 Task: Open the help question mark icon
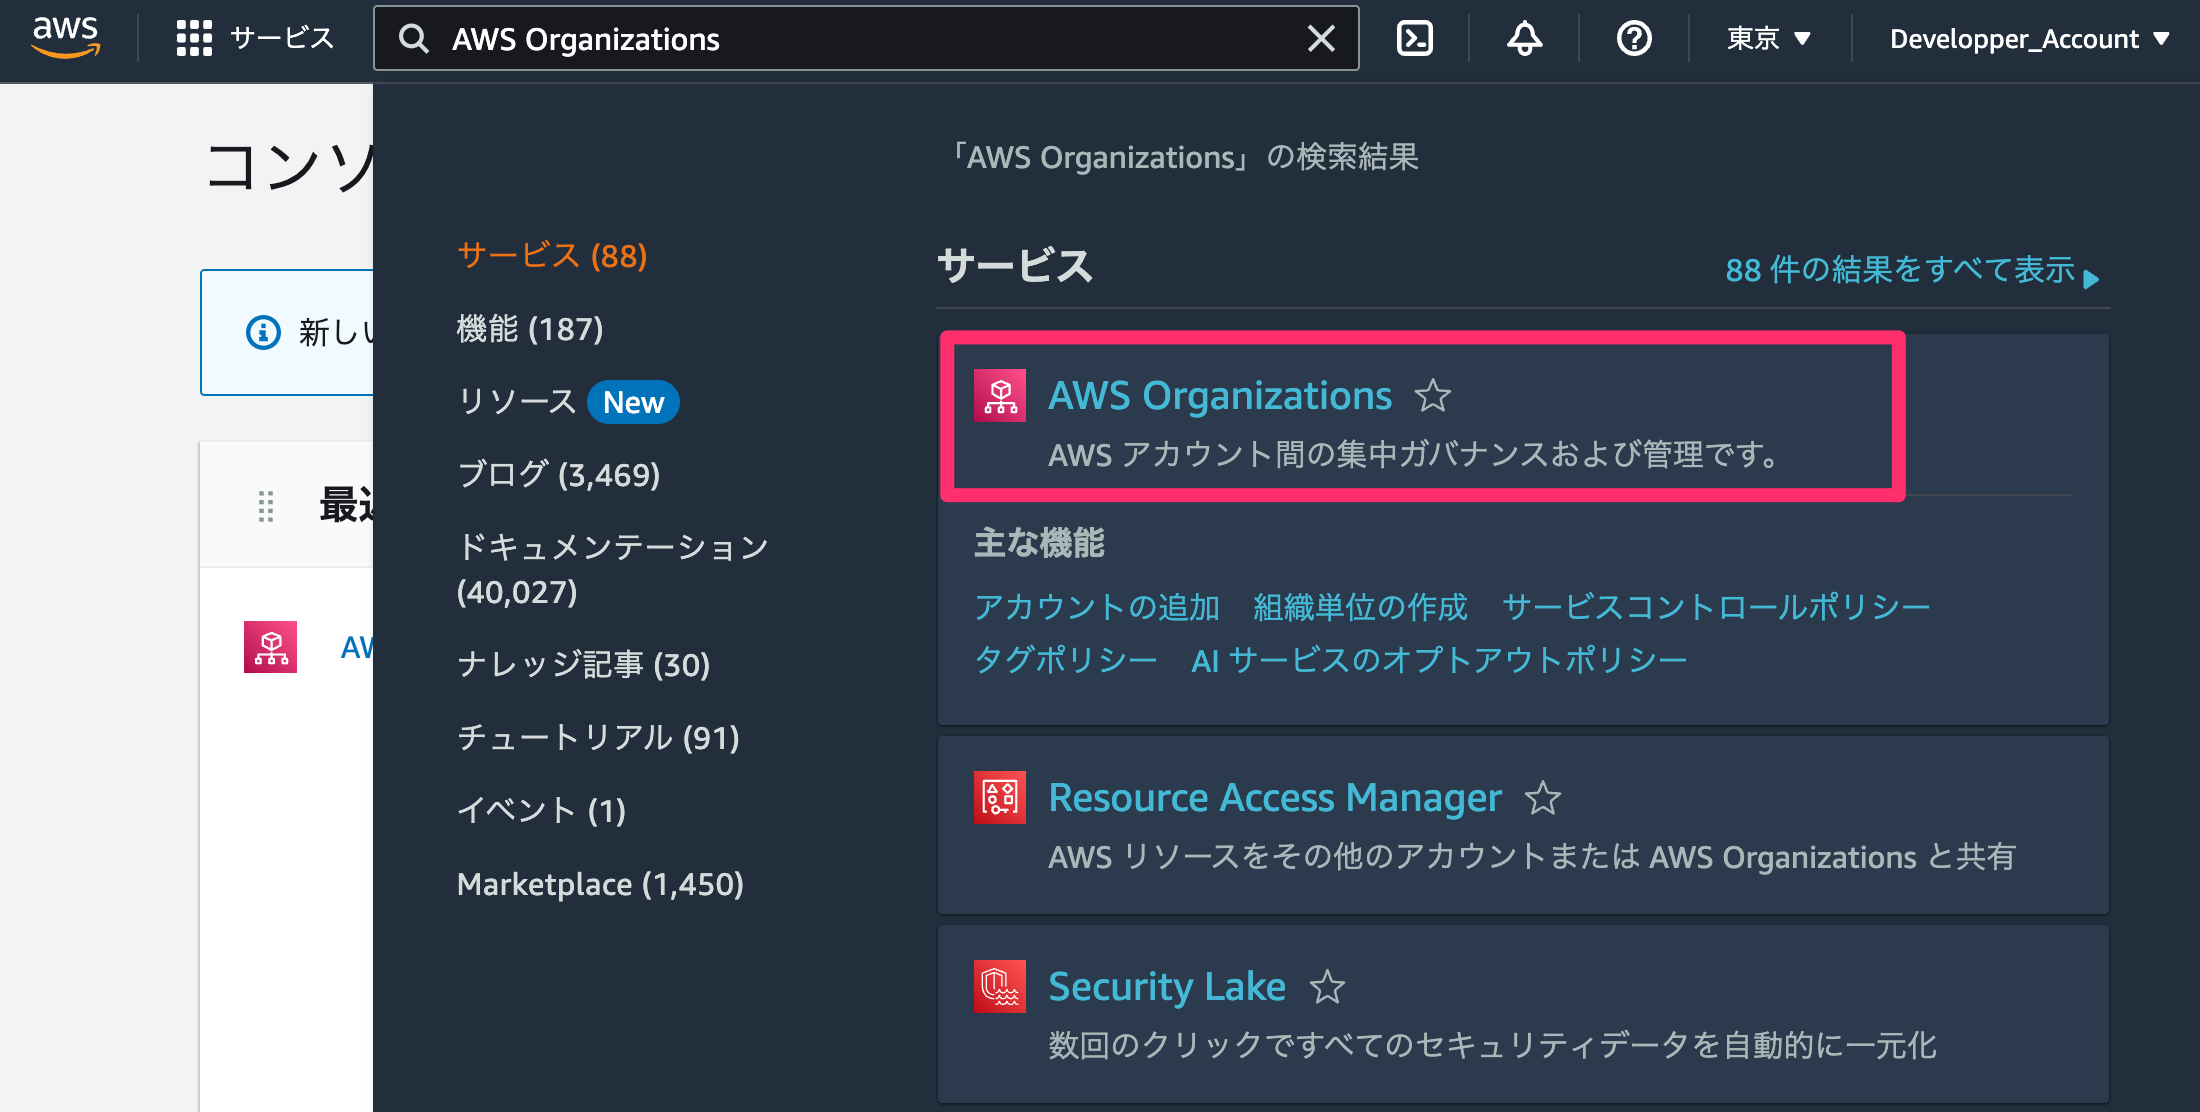point(1634,39)
